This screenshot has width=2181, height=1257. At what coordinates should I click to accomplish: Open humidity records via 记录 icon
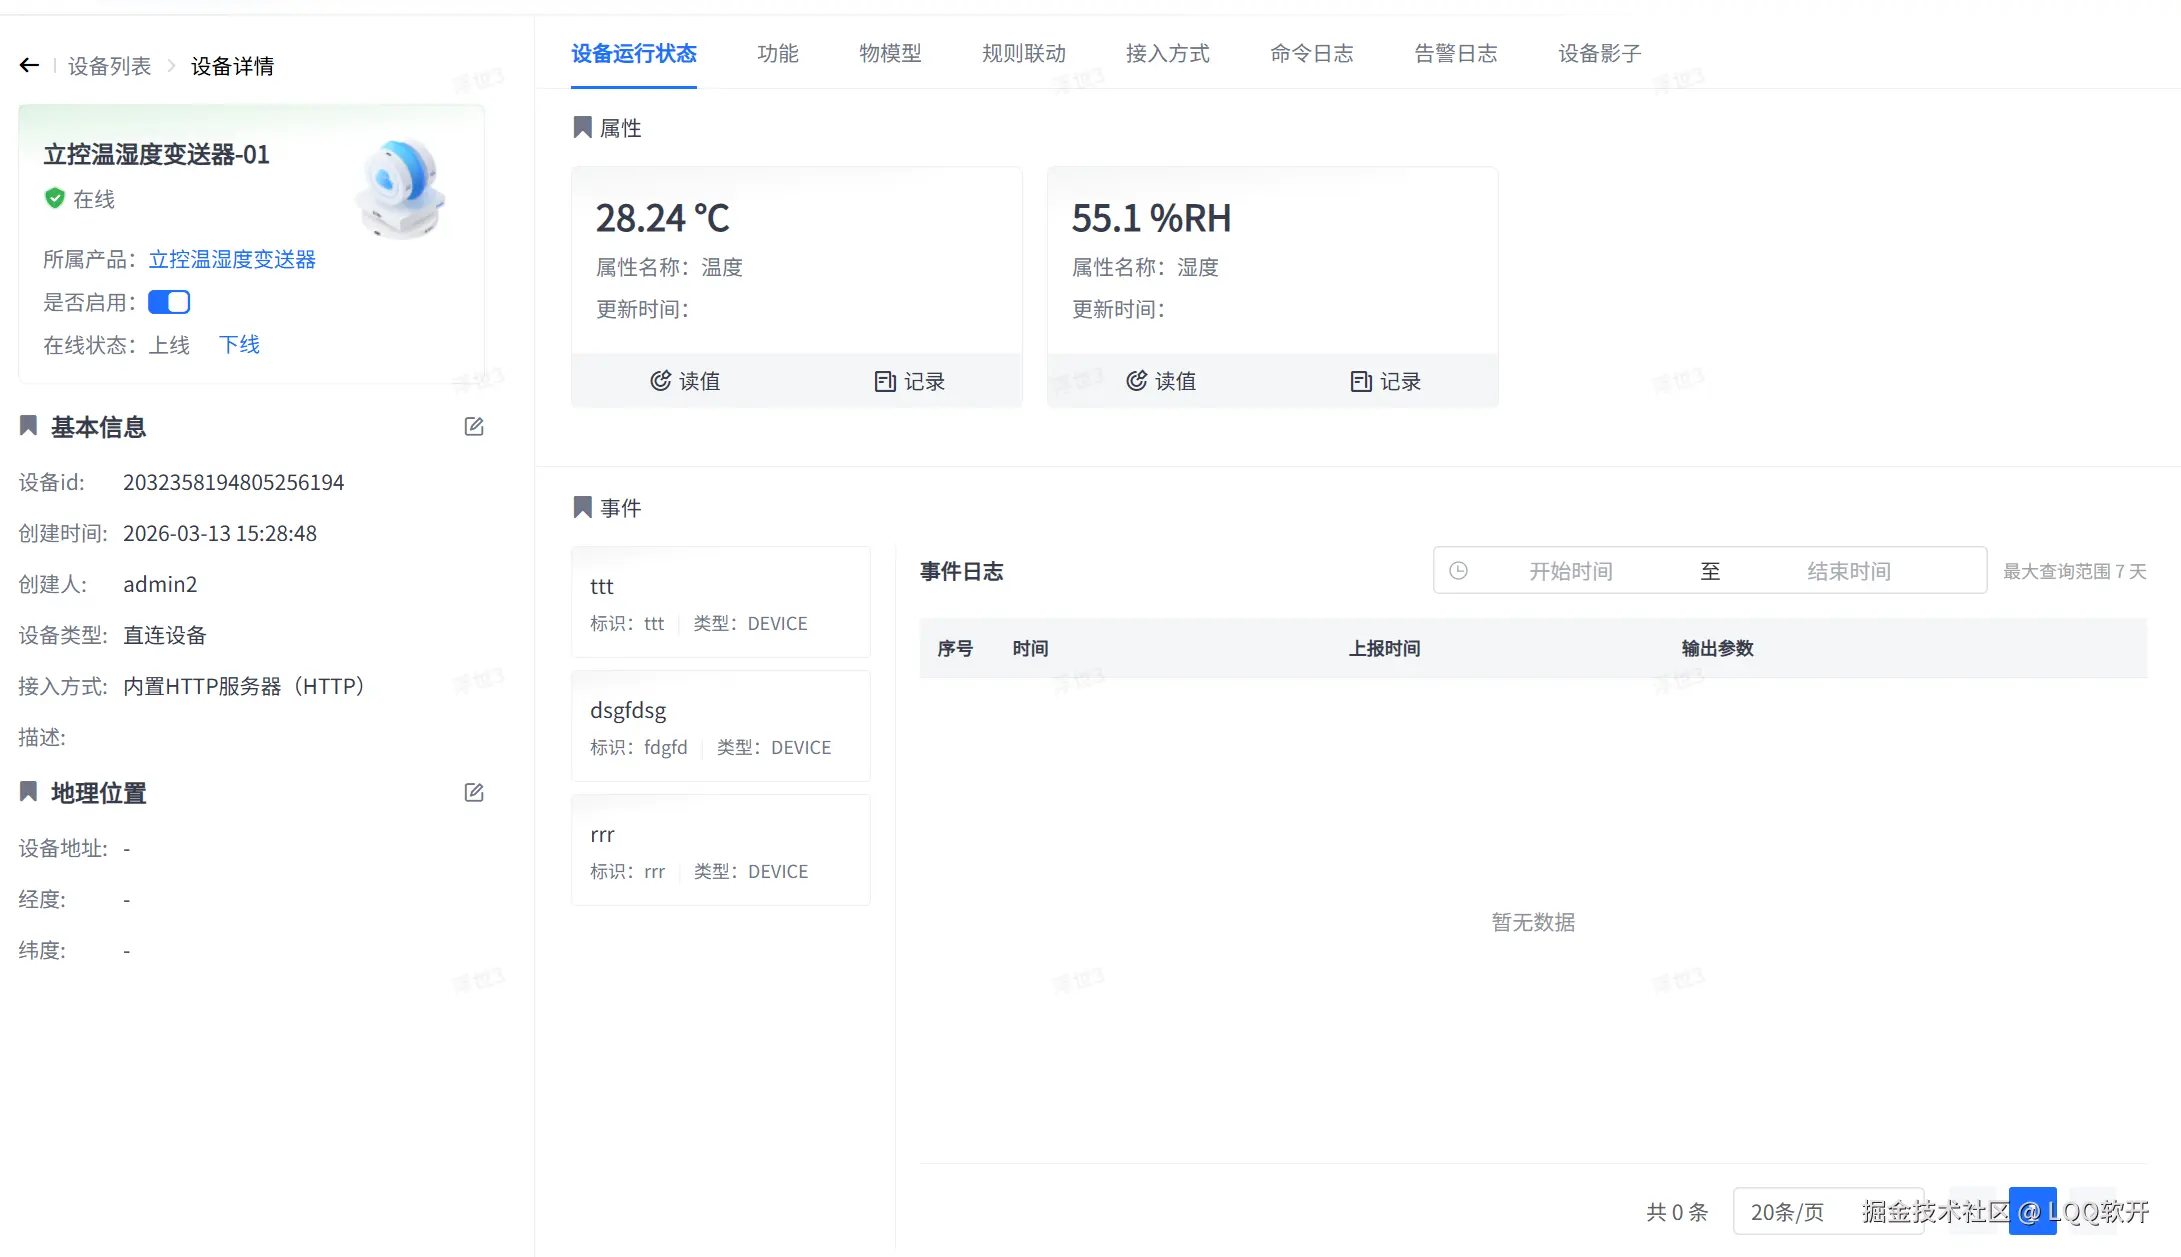pos(1361,381)
